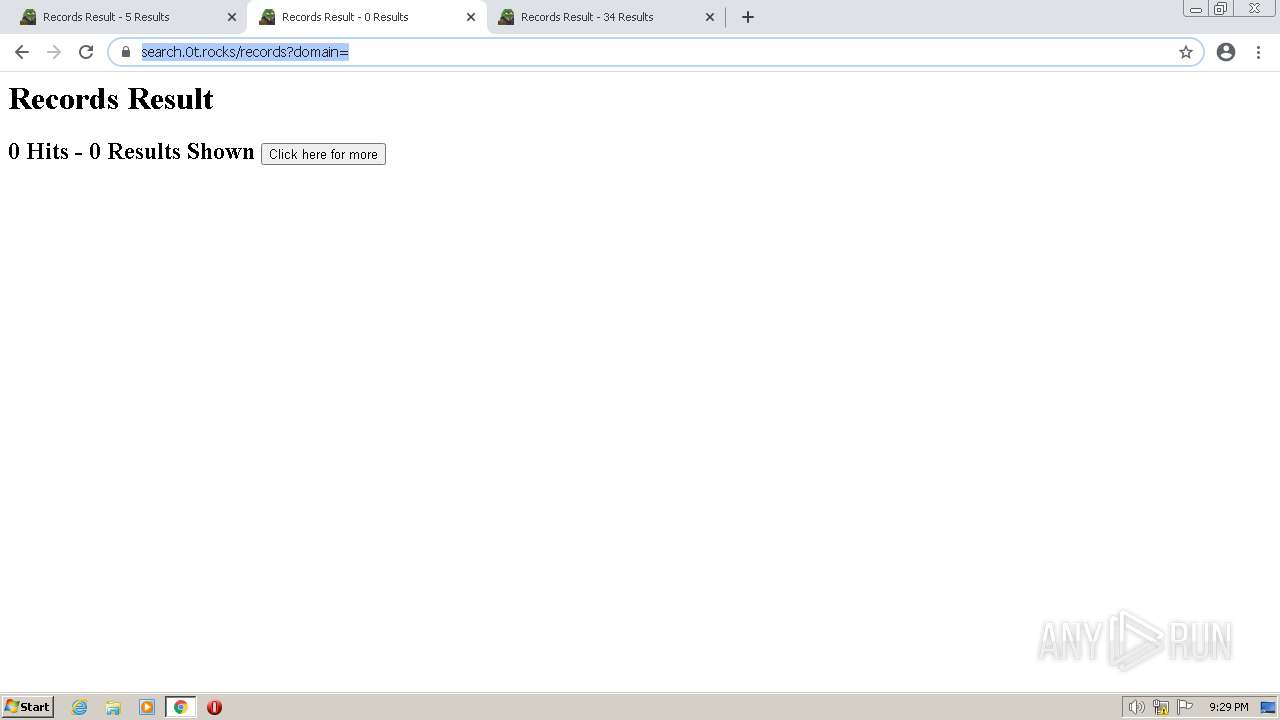Click the taskbar clock showing 9:29 PM
Screen dimensions: 1280x720
tap(1228, 707)
